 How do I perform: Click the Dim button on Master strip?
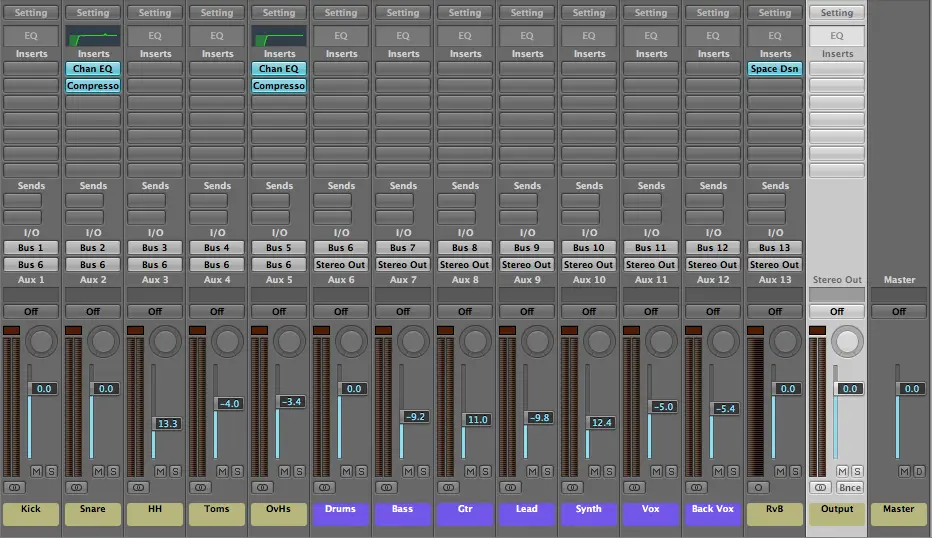(919, 470)
